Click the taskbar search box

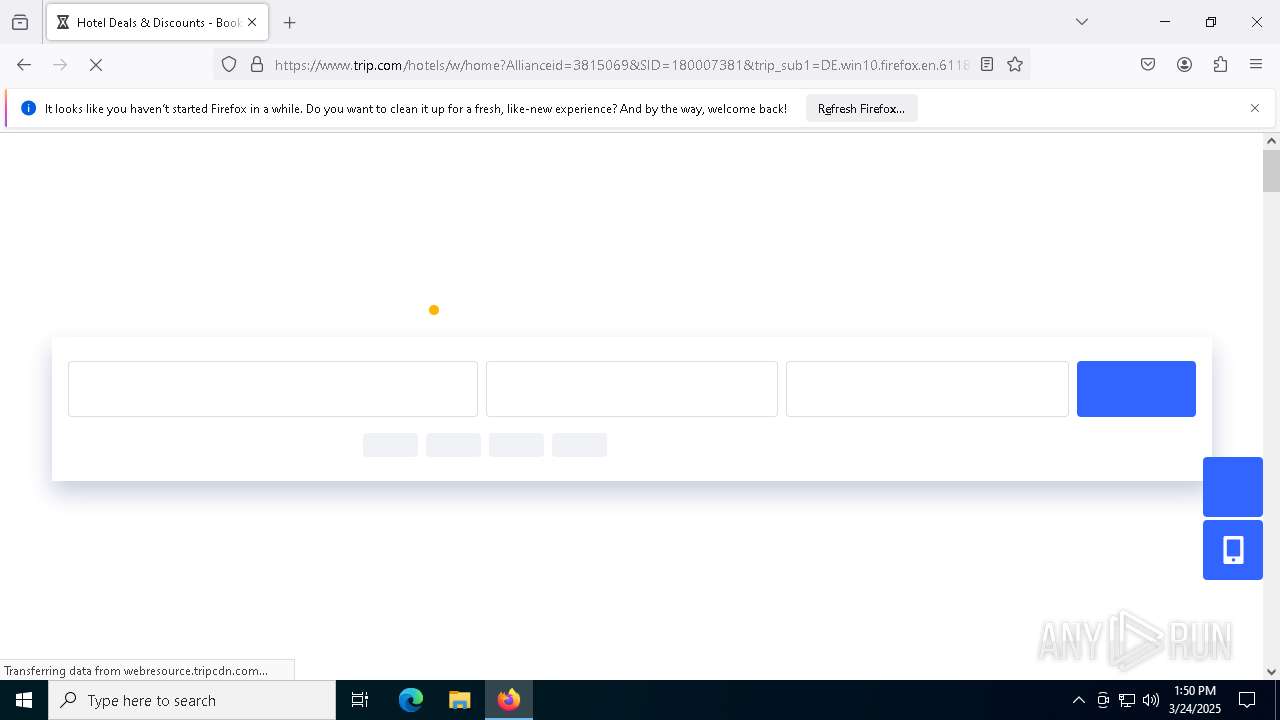pos(192,700)
